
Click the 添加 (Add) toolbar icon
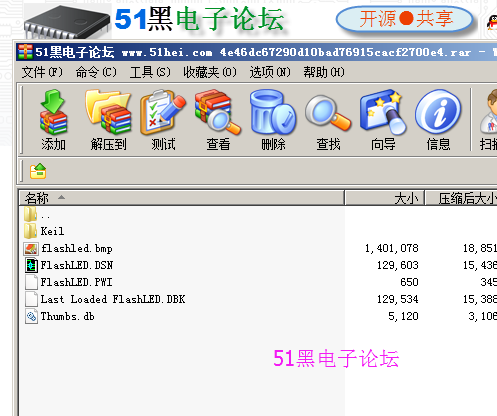53,120
